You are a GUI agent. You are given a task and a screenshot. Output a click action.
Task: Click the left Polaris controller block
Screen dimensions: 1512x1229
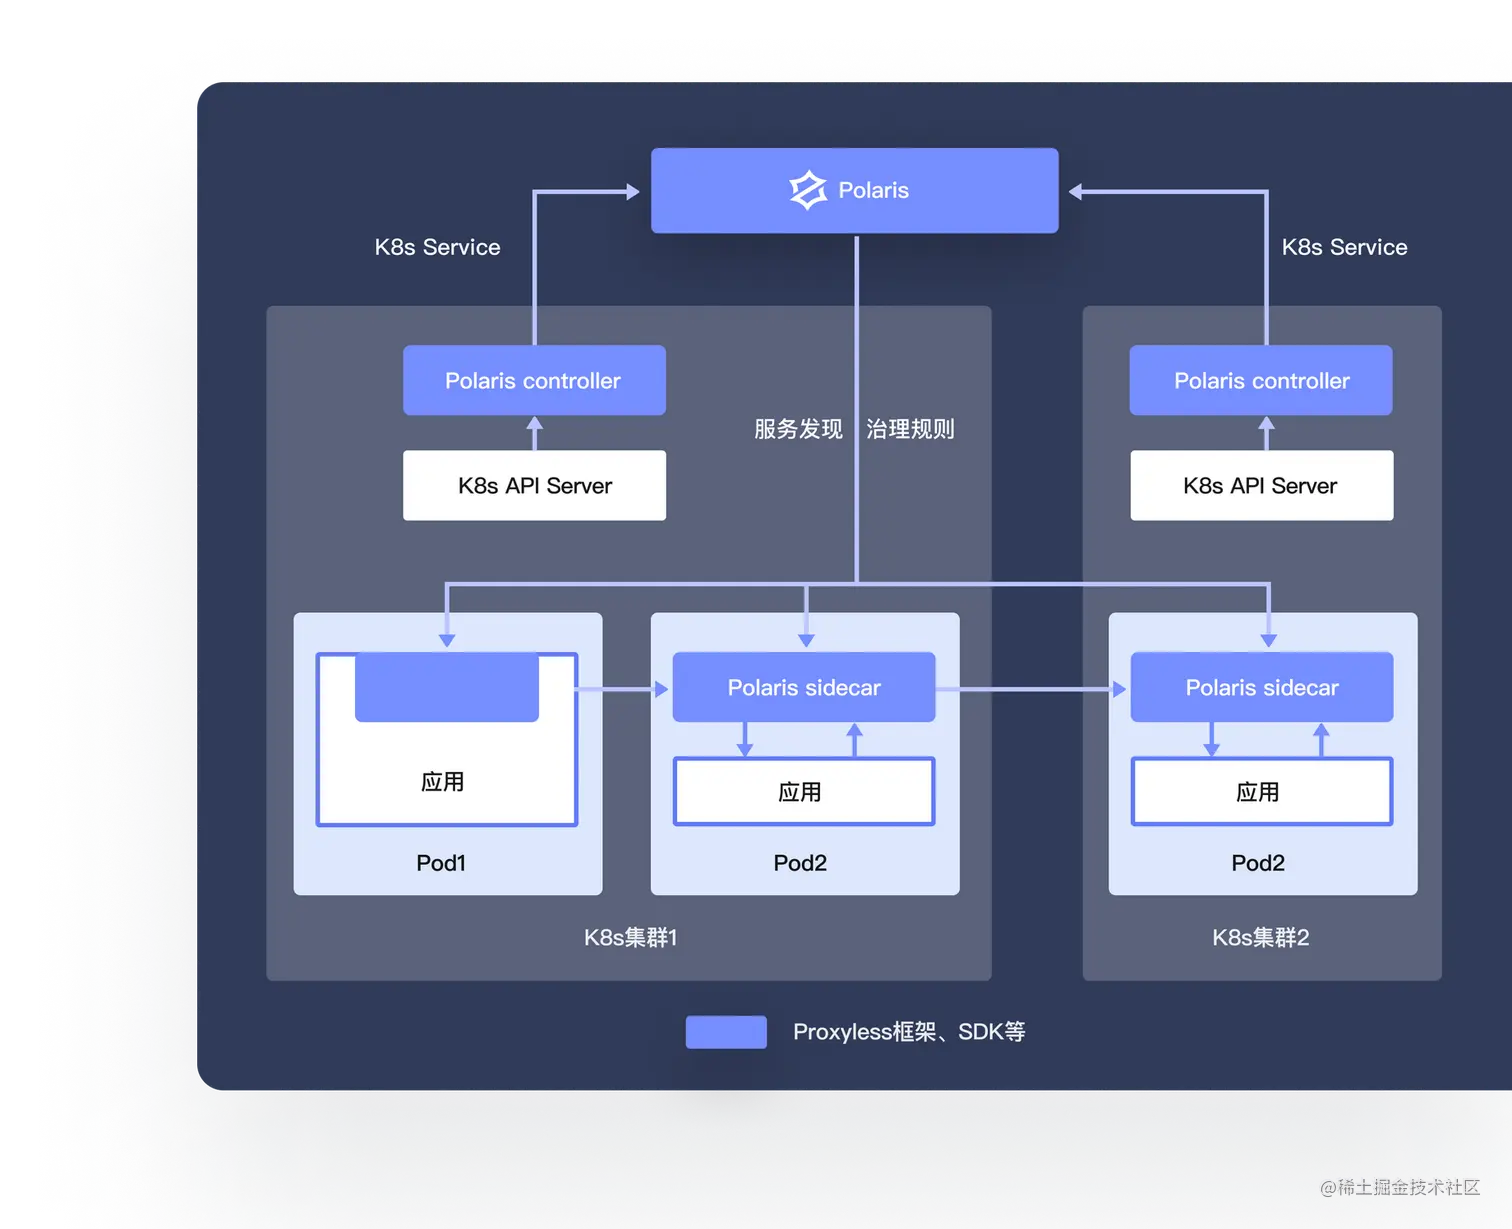click(x=534, y=380)
